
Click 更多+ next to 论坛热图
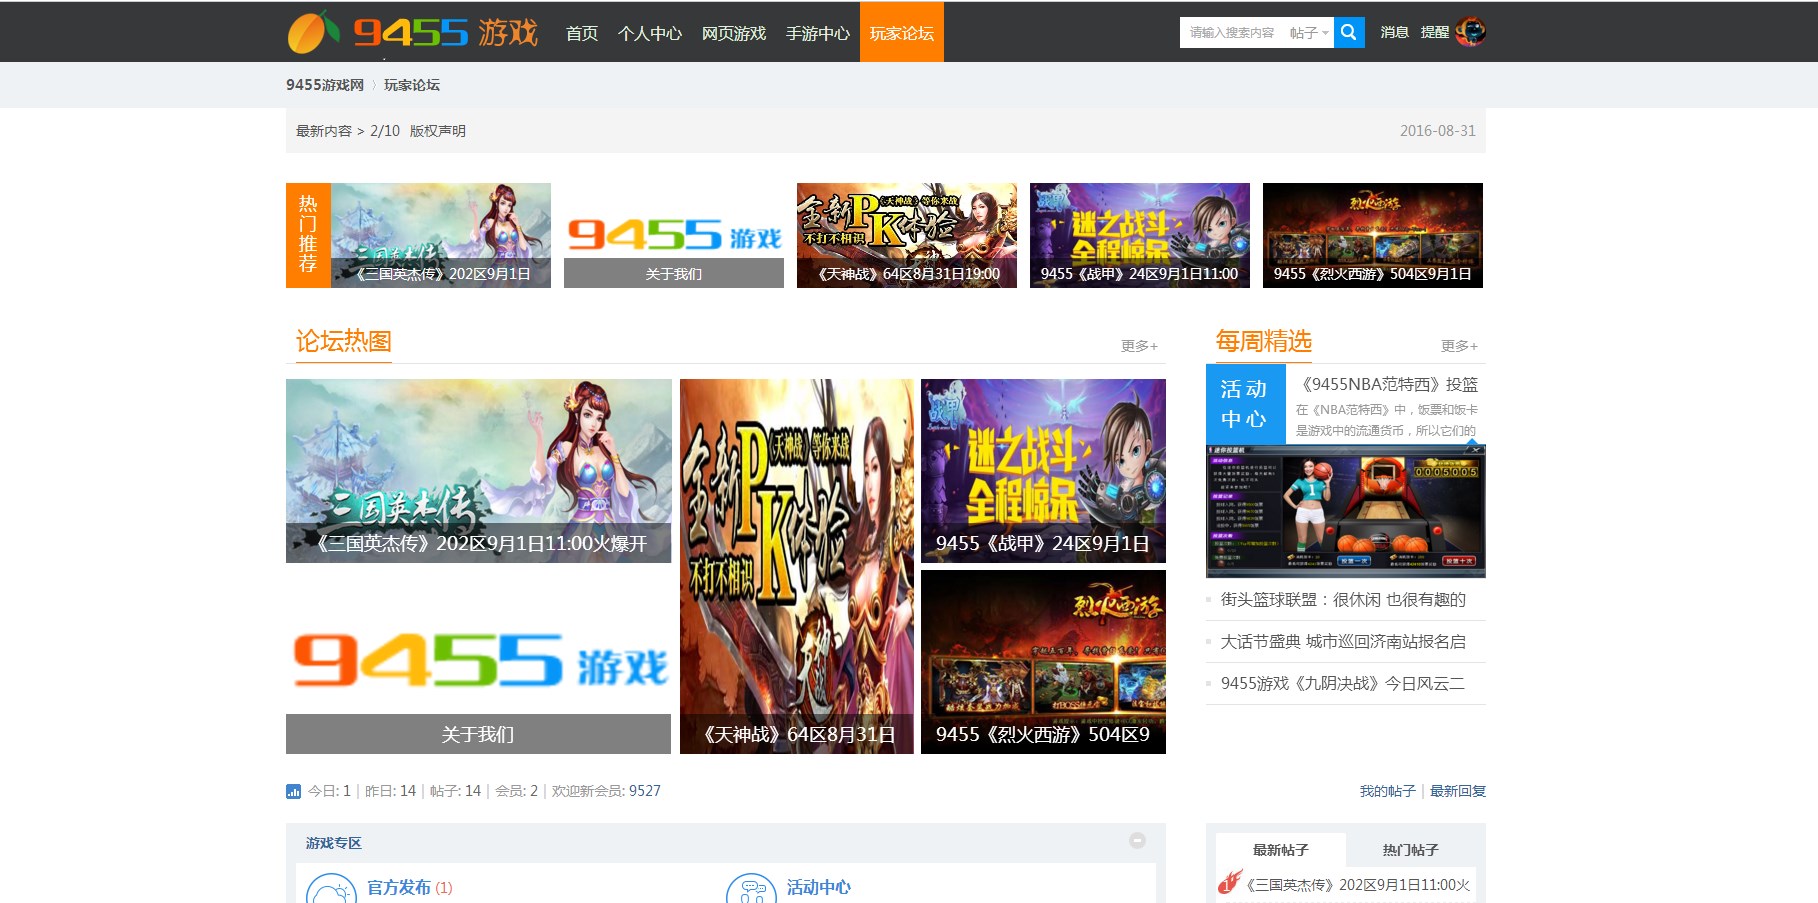1139,346
